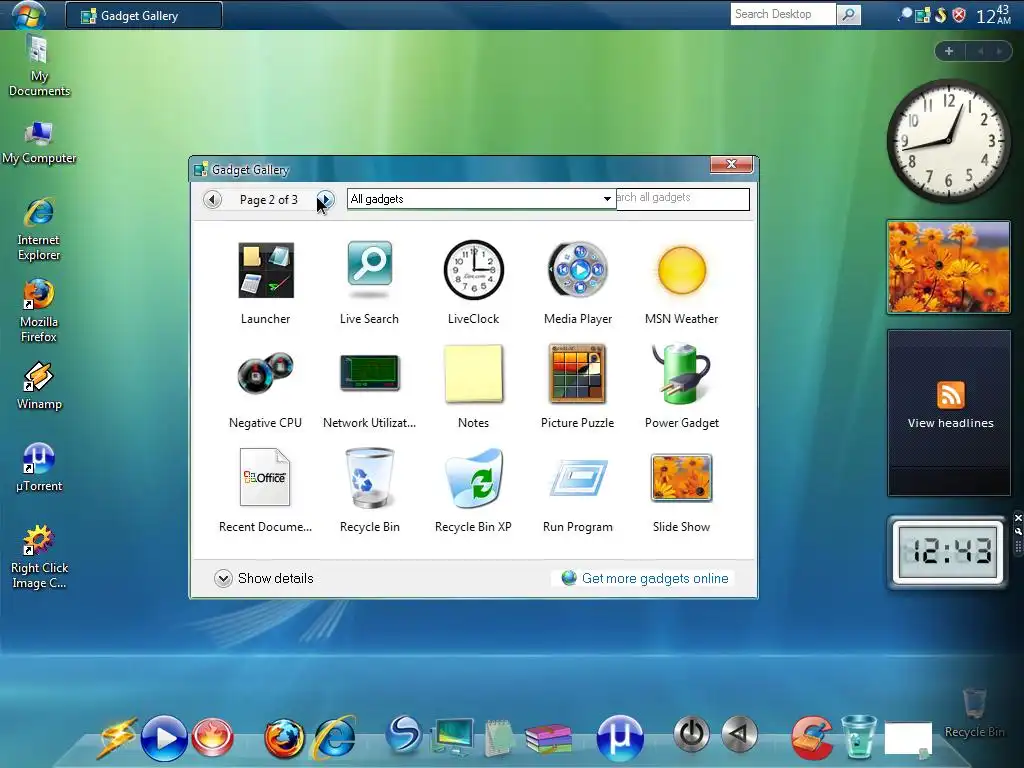Open µTorrent desktop shortcut

point(39,466)
